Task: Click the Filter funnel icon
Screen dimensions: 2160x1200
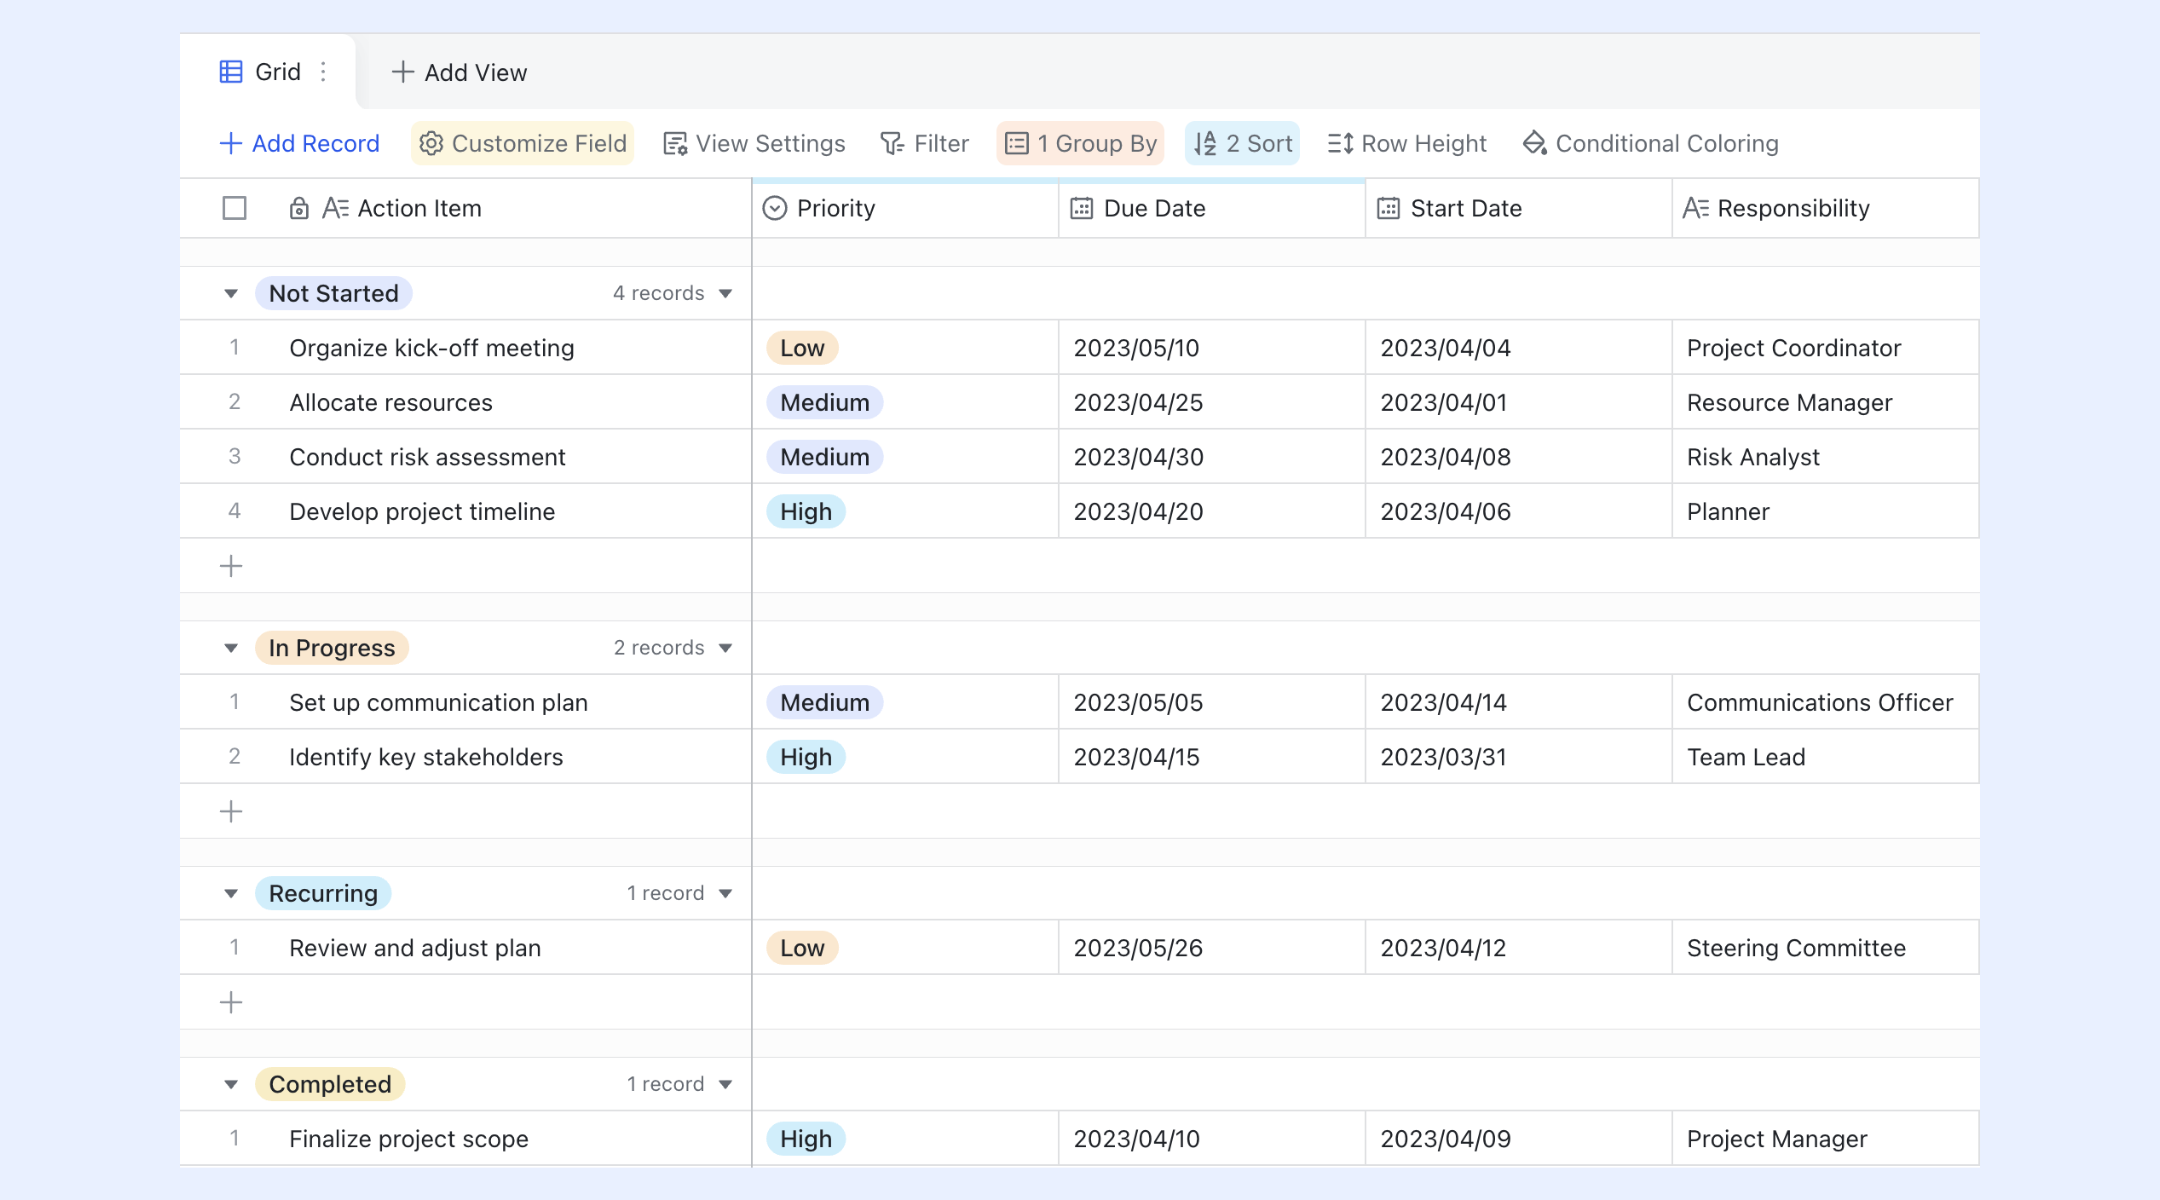Action: [x=892, y=144]
